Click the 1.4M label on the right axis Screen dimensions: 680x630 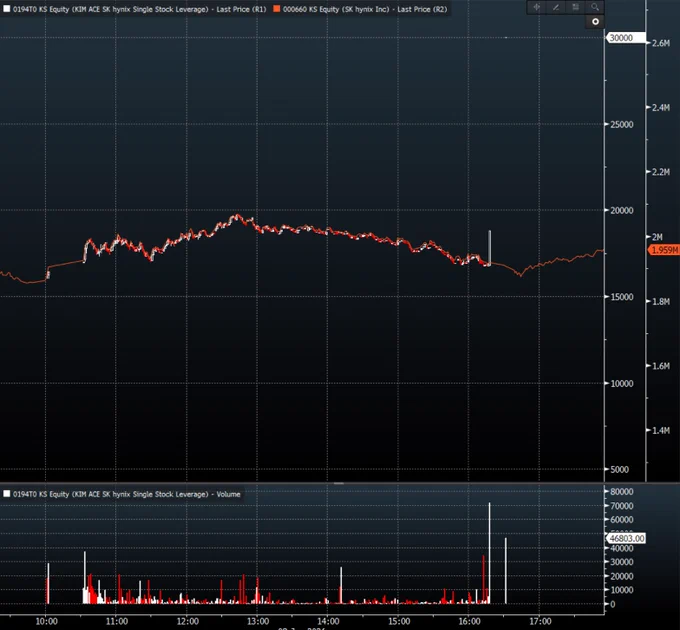click(660, 430)
